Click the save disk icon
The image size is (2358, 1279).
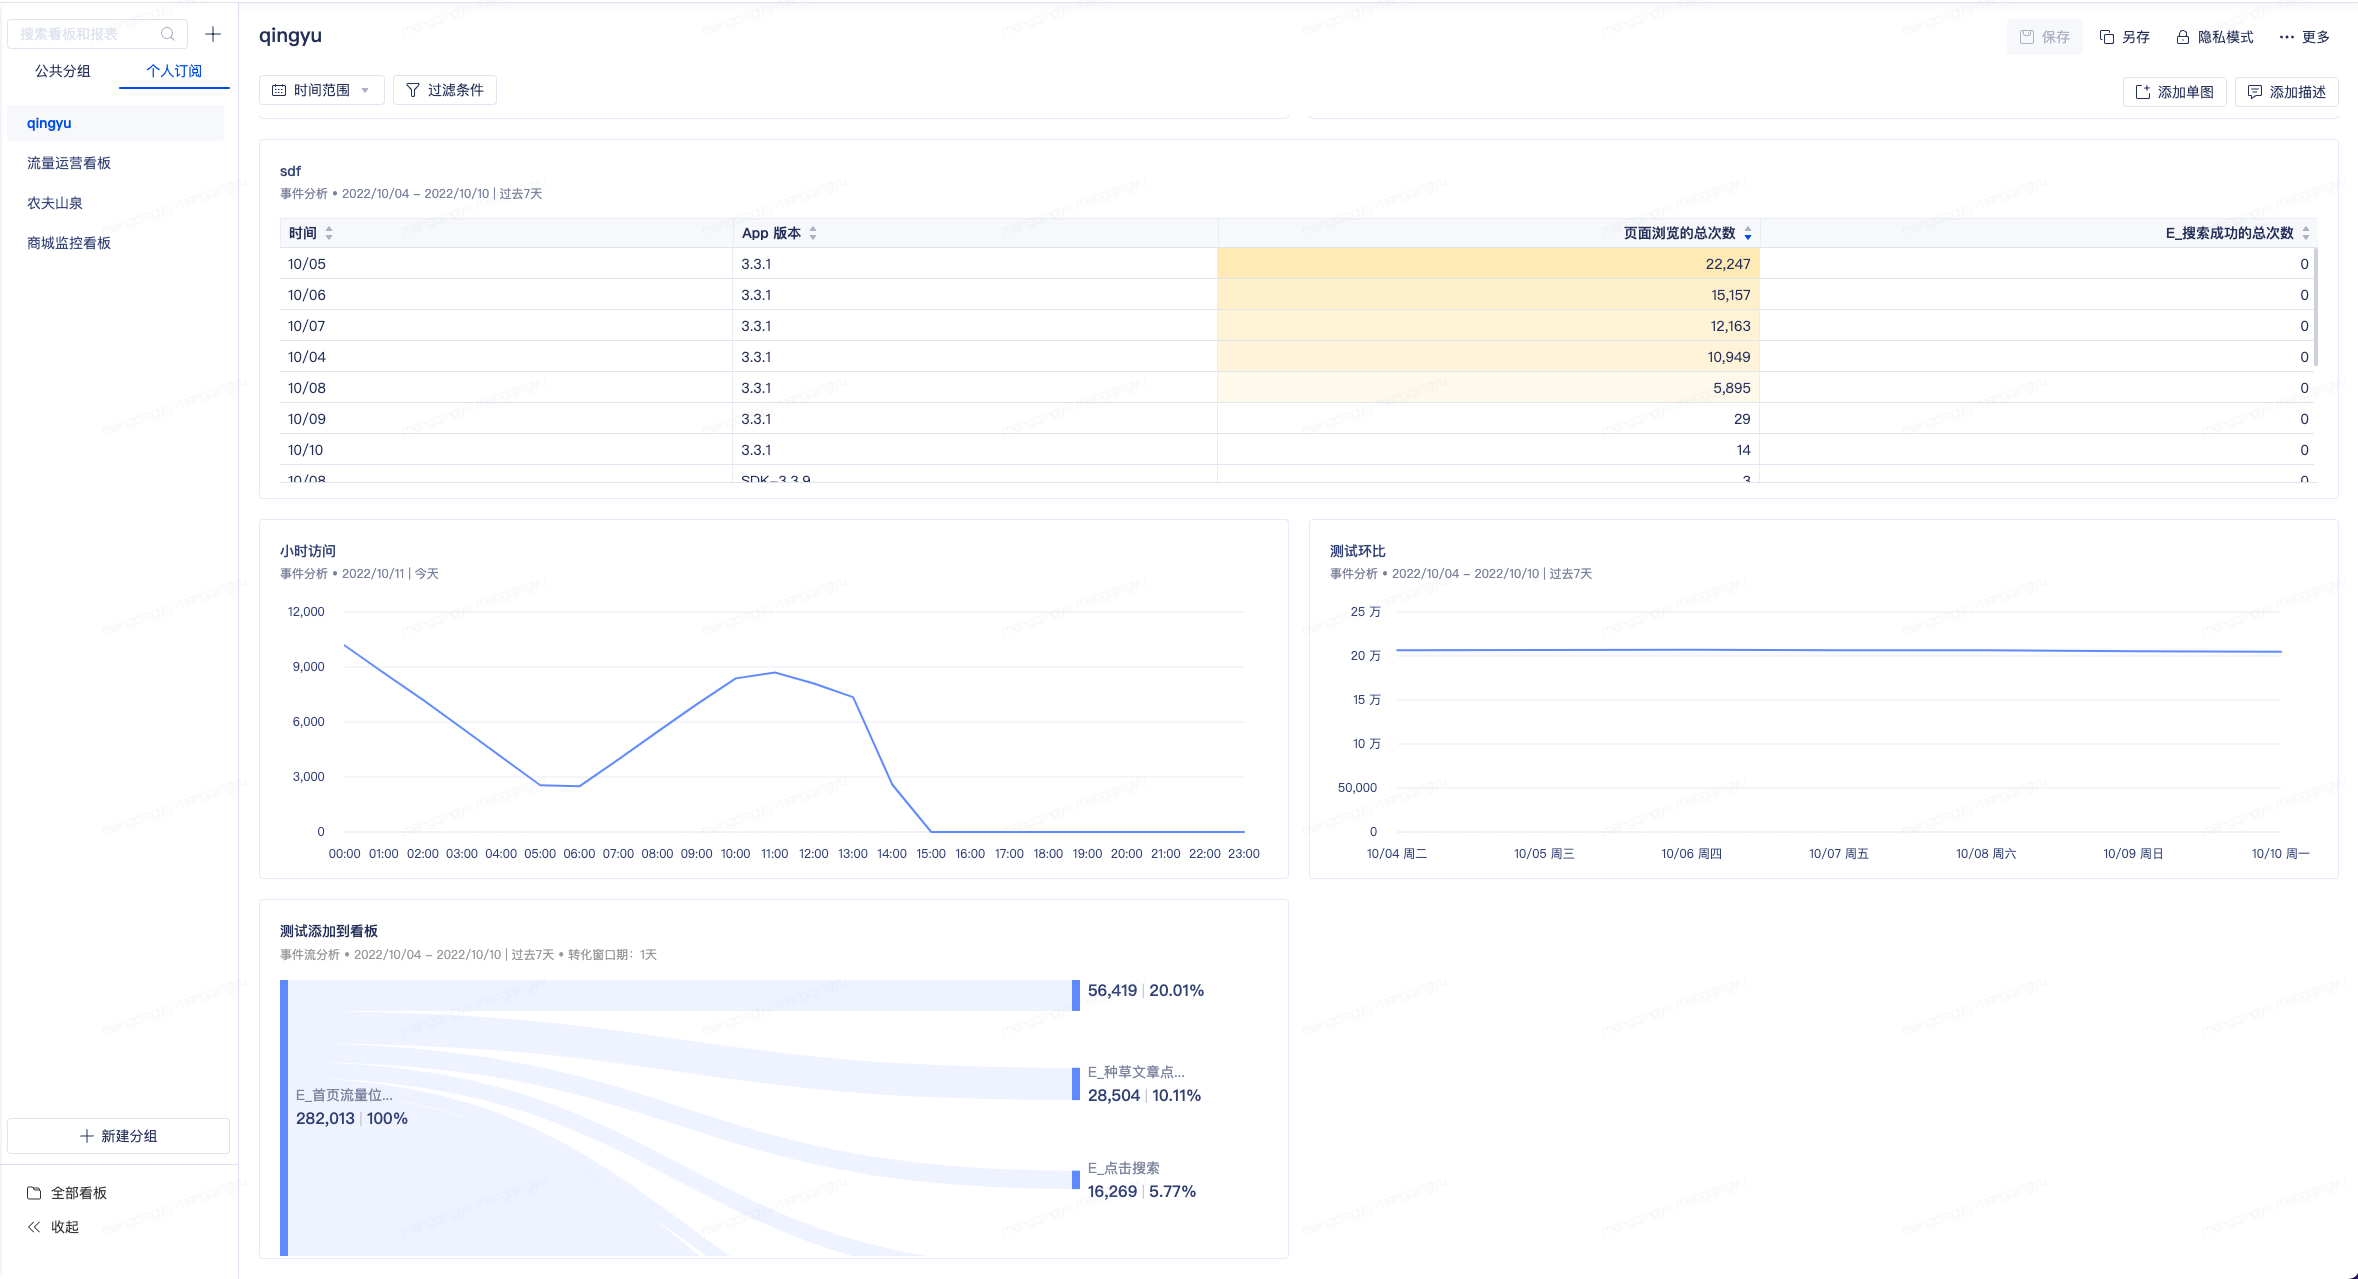pyautogui.click(x=2027, y=37)
